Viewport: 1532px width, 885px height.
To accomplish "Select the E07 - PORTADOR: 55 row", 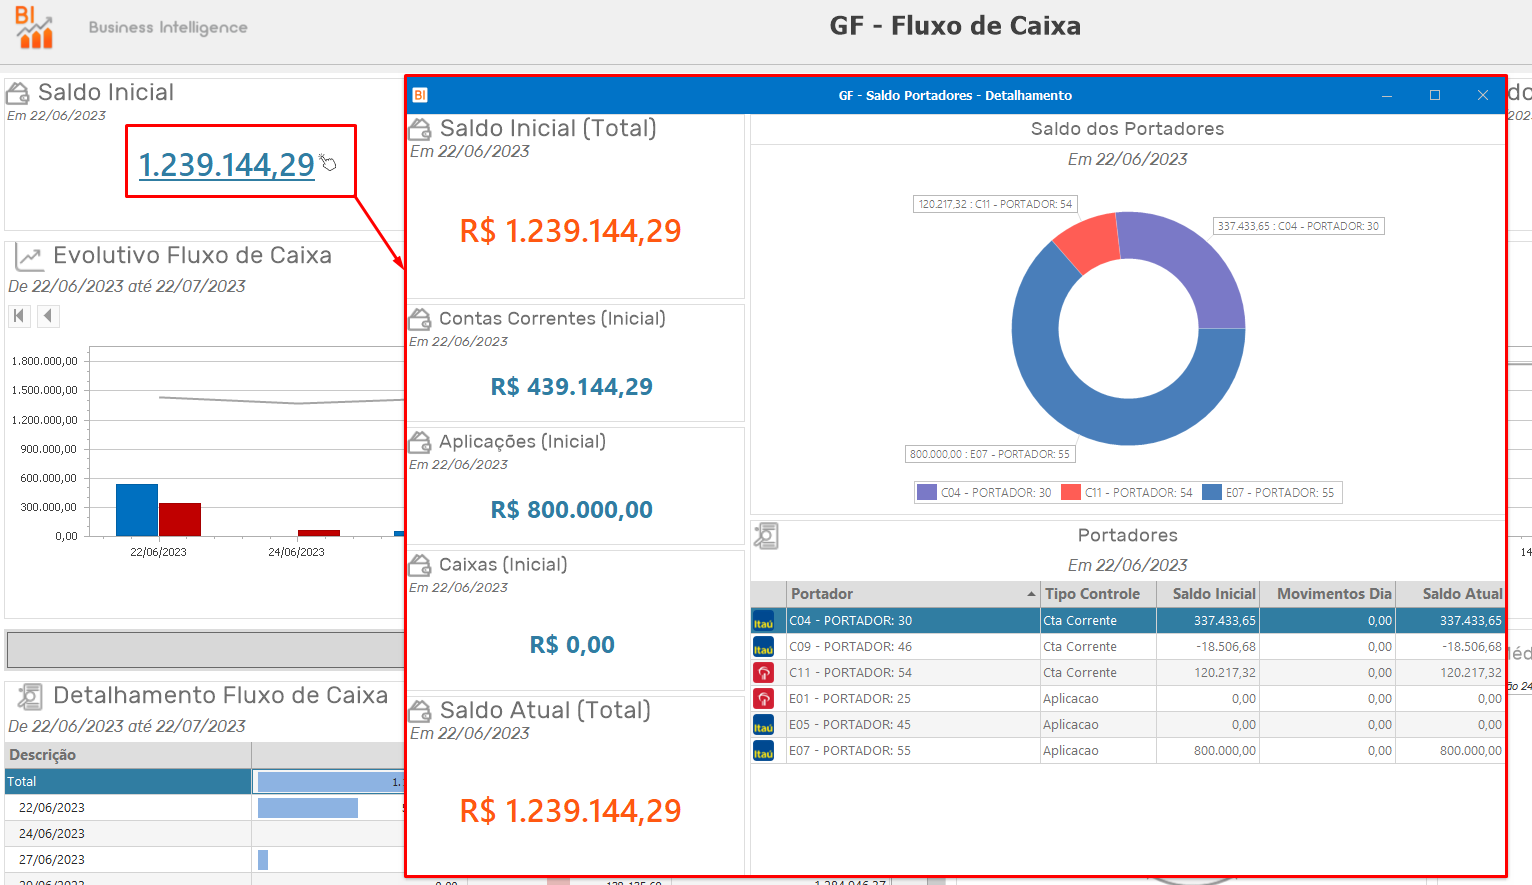I will (1128, 751).
